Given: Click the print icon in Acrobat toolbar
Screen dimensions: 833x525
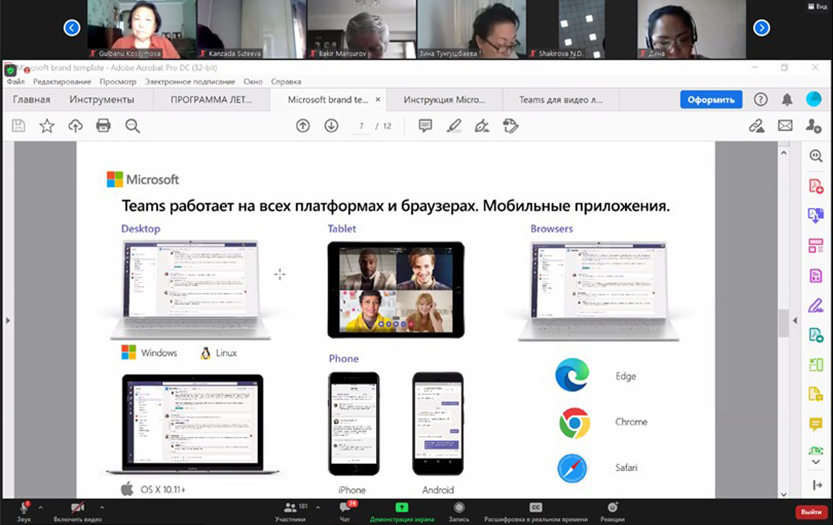Looking at the screenshot, I should 103,126.
